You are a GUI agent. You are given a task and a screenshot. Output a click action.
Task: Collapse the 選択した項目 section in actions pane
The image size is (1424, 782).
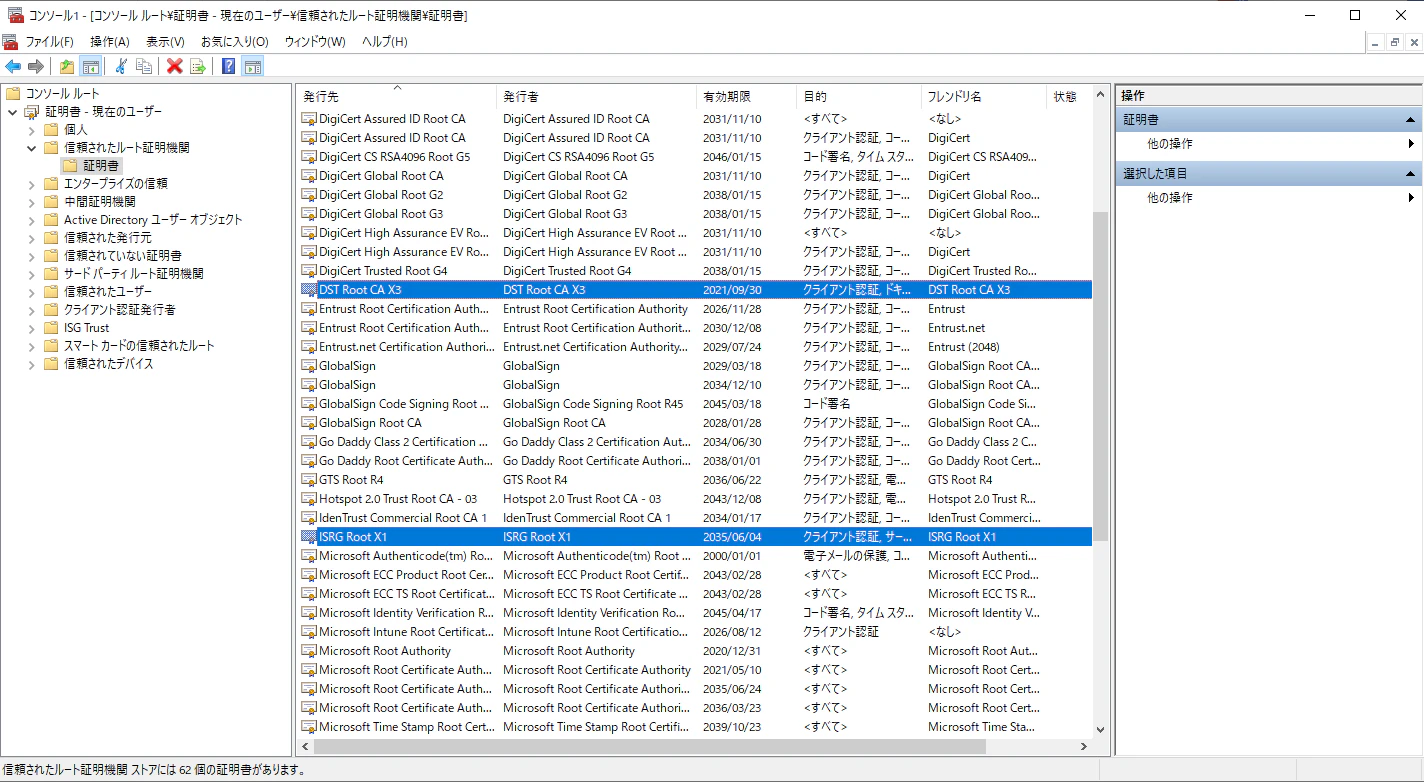(x=1412, y=173)
